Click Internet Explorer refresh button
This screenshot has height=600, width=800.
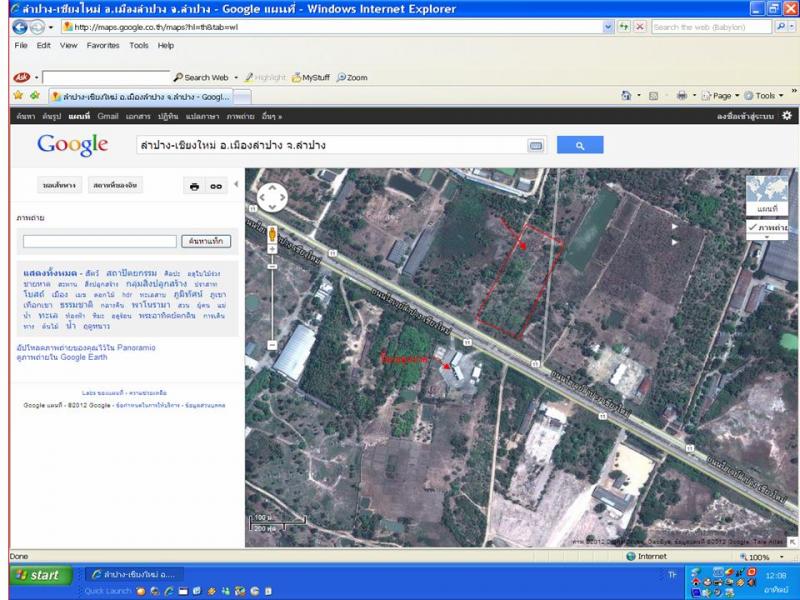coord(625,27)
